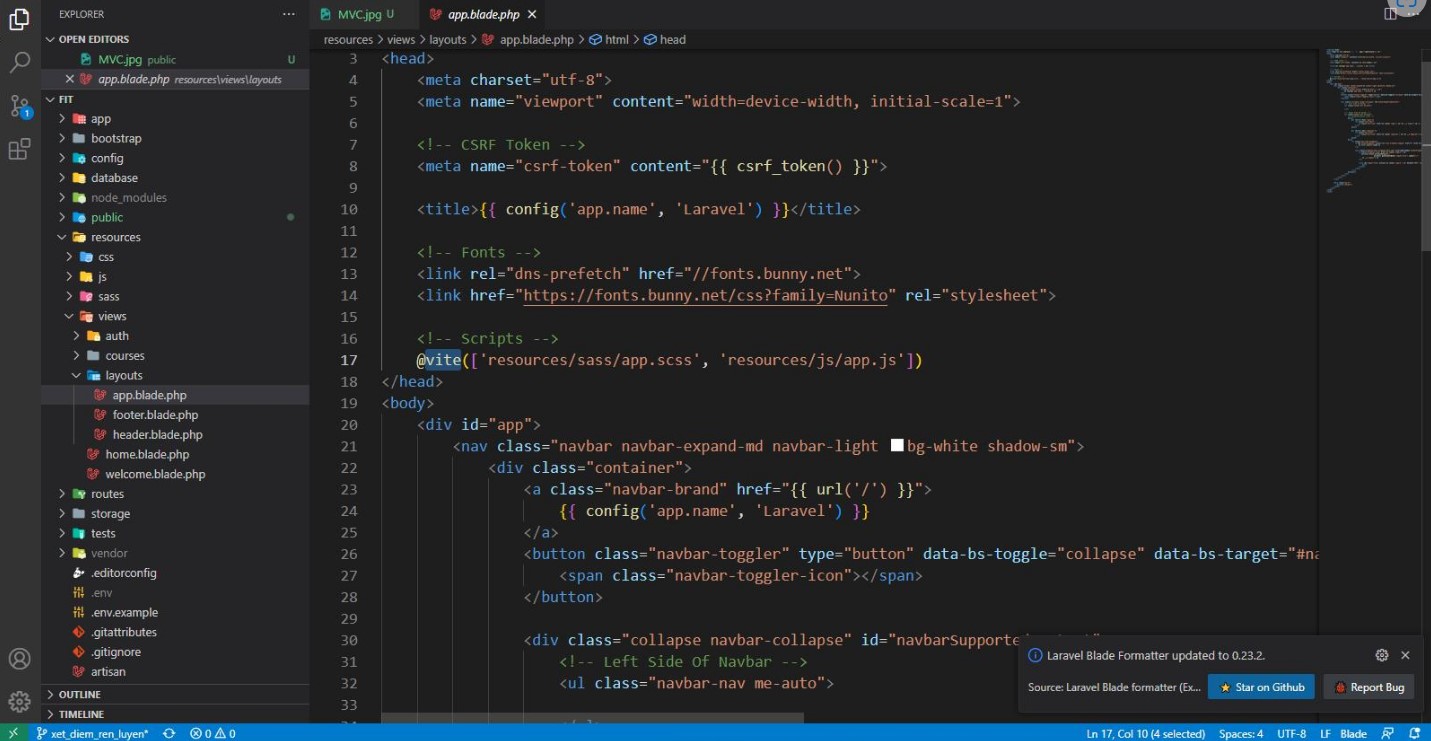Screen dimensions: 1431x741
Task: Expand the TIMELINE section
Action: pyautogui.click(x=81, y=714)
